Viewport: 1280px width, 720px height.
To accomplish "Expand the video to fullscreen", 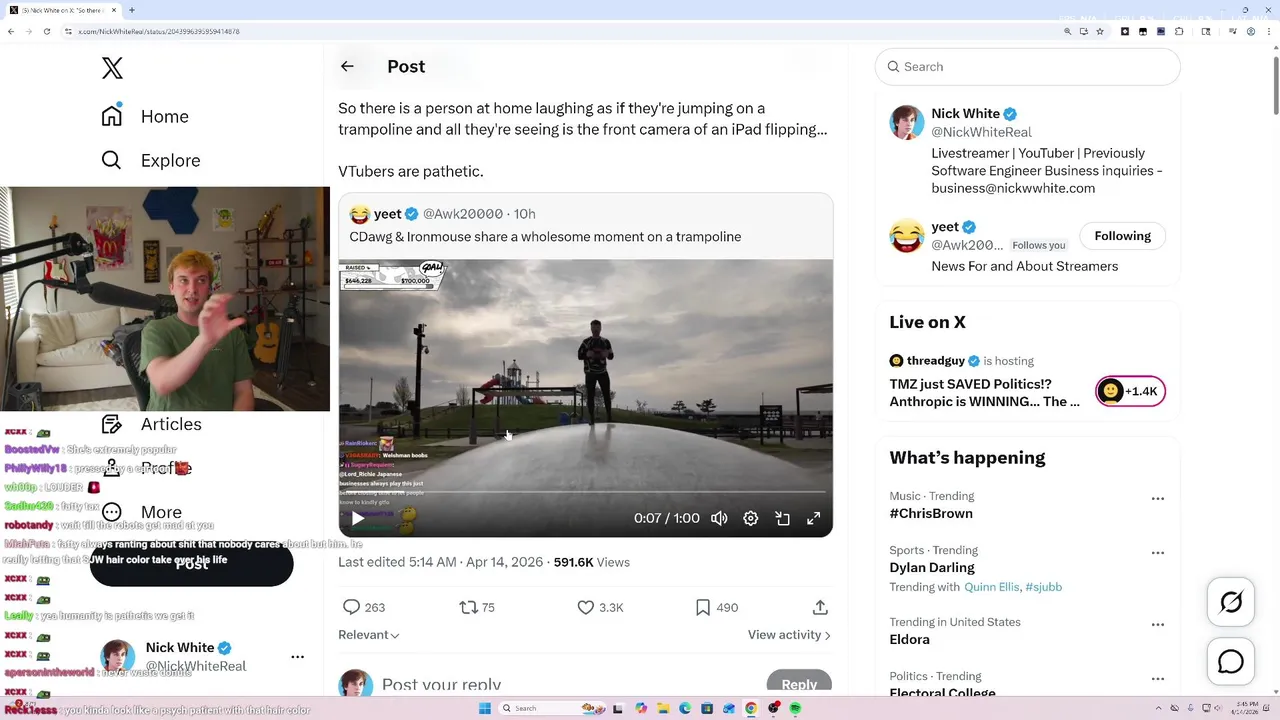I will tap(814, 518).
